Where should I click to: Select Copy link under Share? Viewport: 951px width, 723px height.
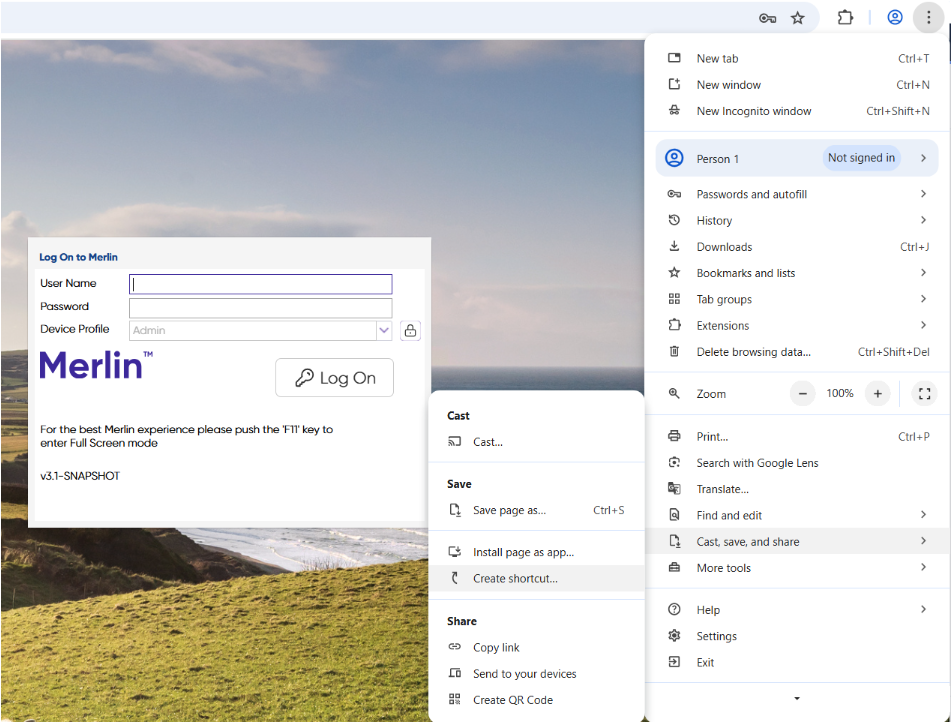tap(536, 647)
